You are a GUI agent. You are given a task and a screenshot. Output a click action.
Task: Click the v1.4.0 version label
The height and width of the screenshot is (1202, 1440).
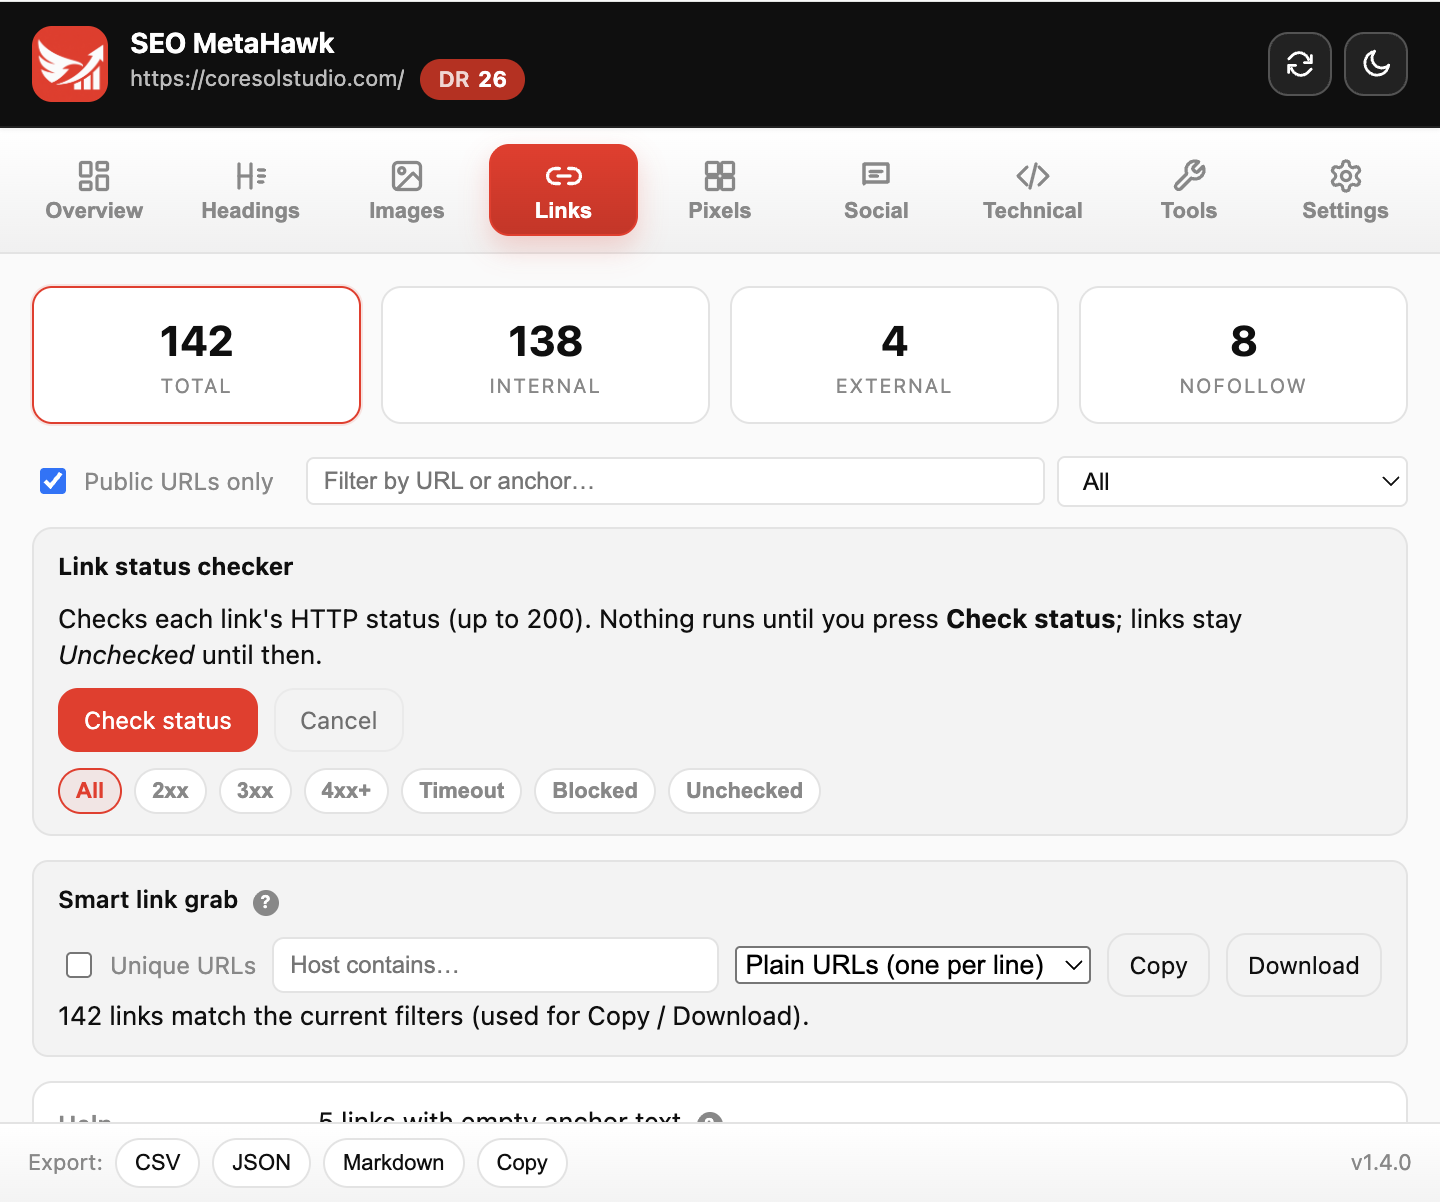point(1380,1162)
